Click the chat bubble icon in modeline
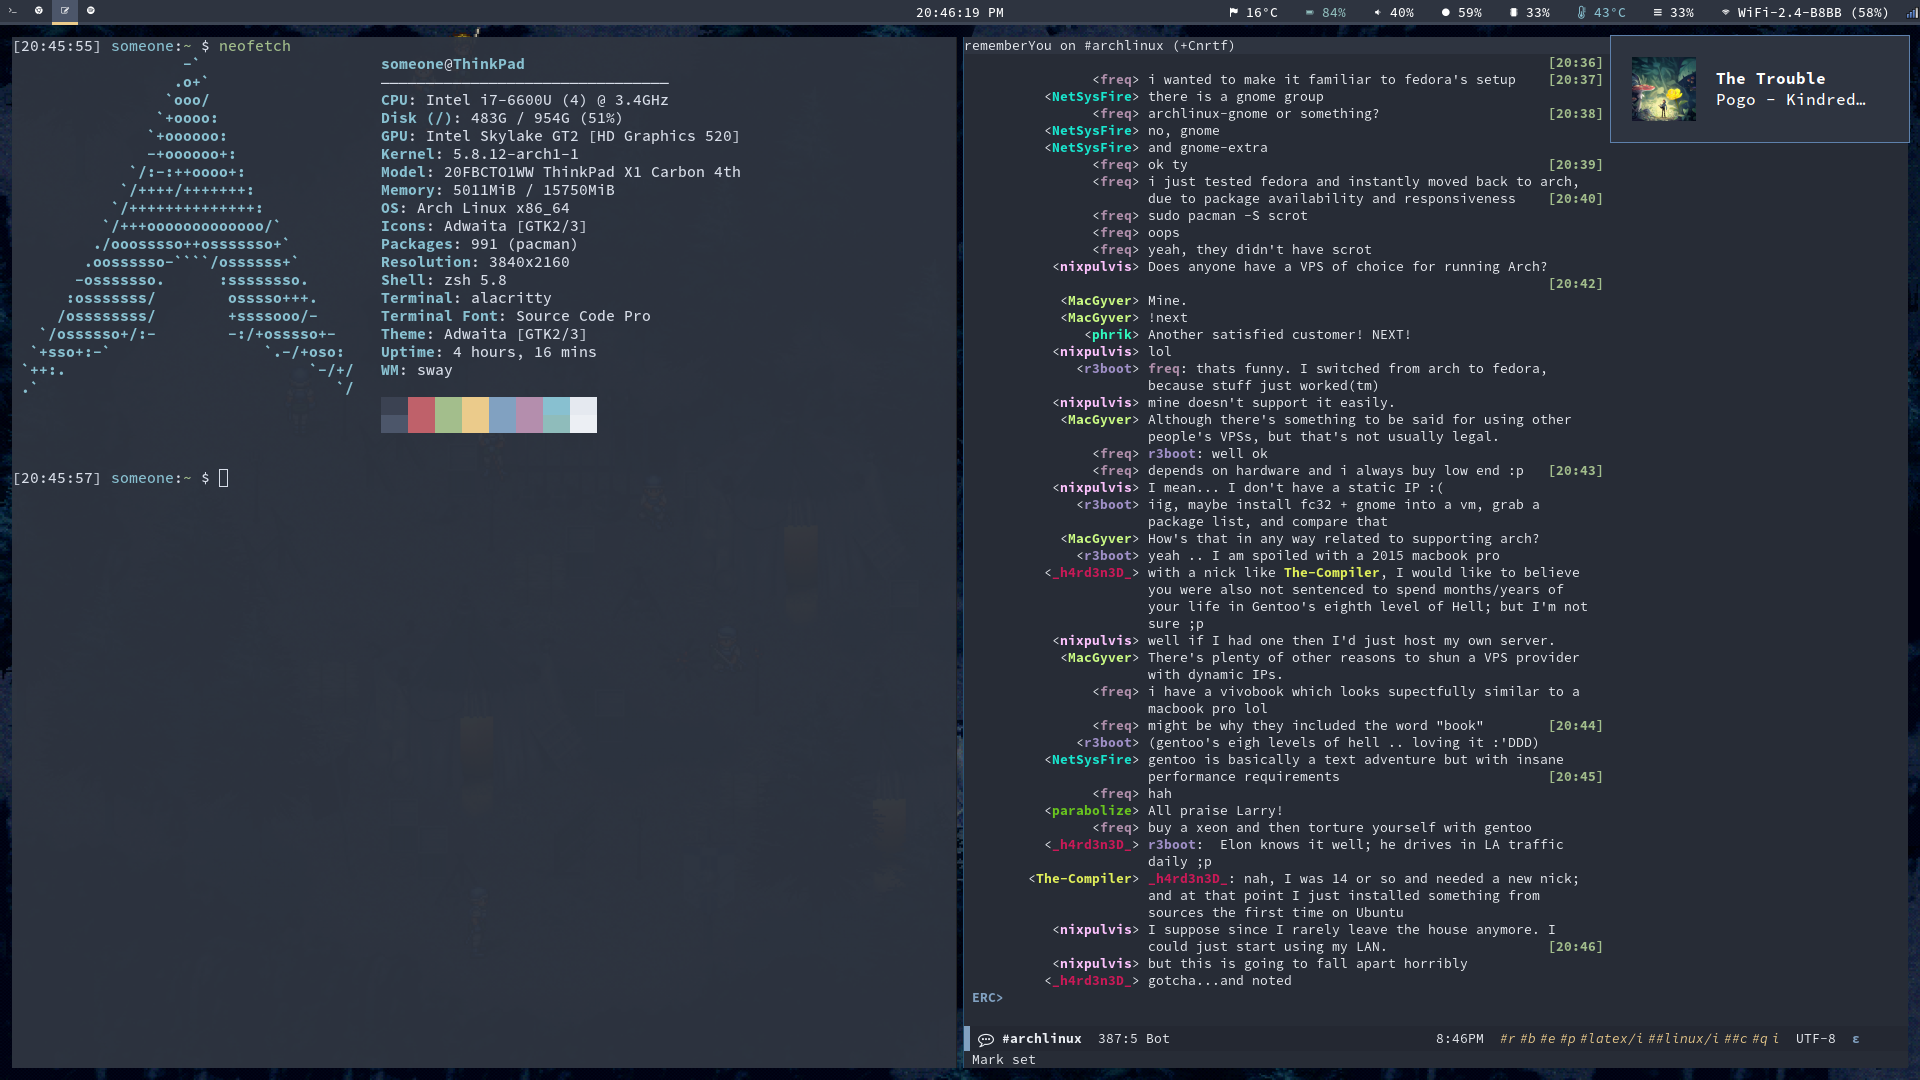Image resolution: width=1920 pixels, height=1080 pixels. (985, 1039)
